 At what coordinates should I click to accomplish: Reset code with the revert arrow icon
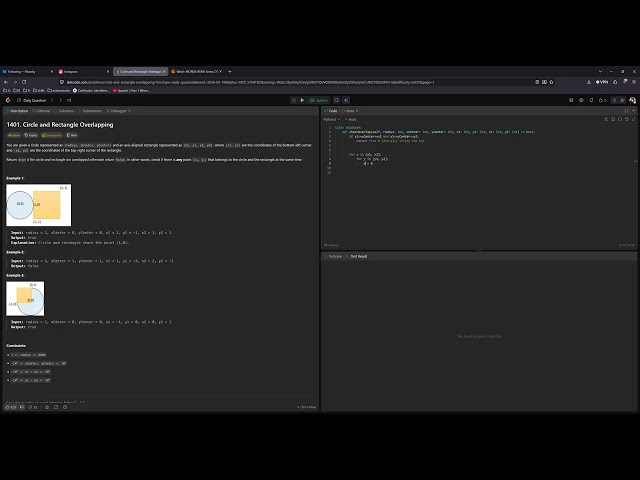click(x=627, y=119)
